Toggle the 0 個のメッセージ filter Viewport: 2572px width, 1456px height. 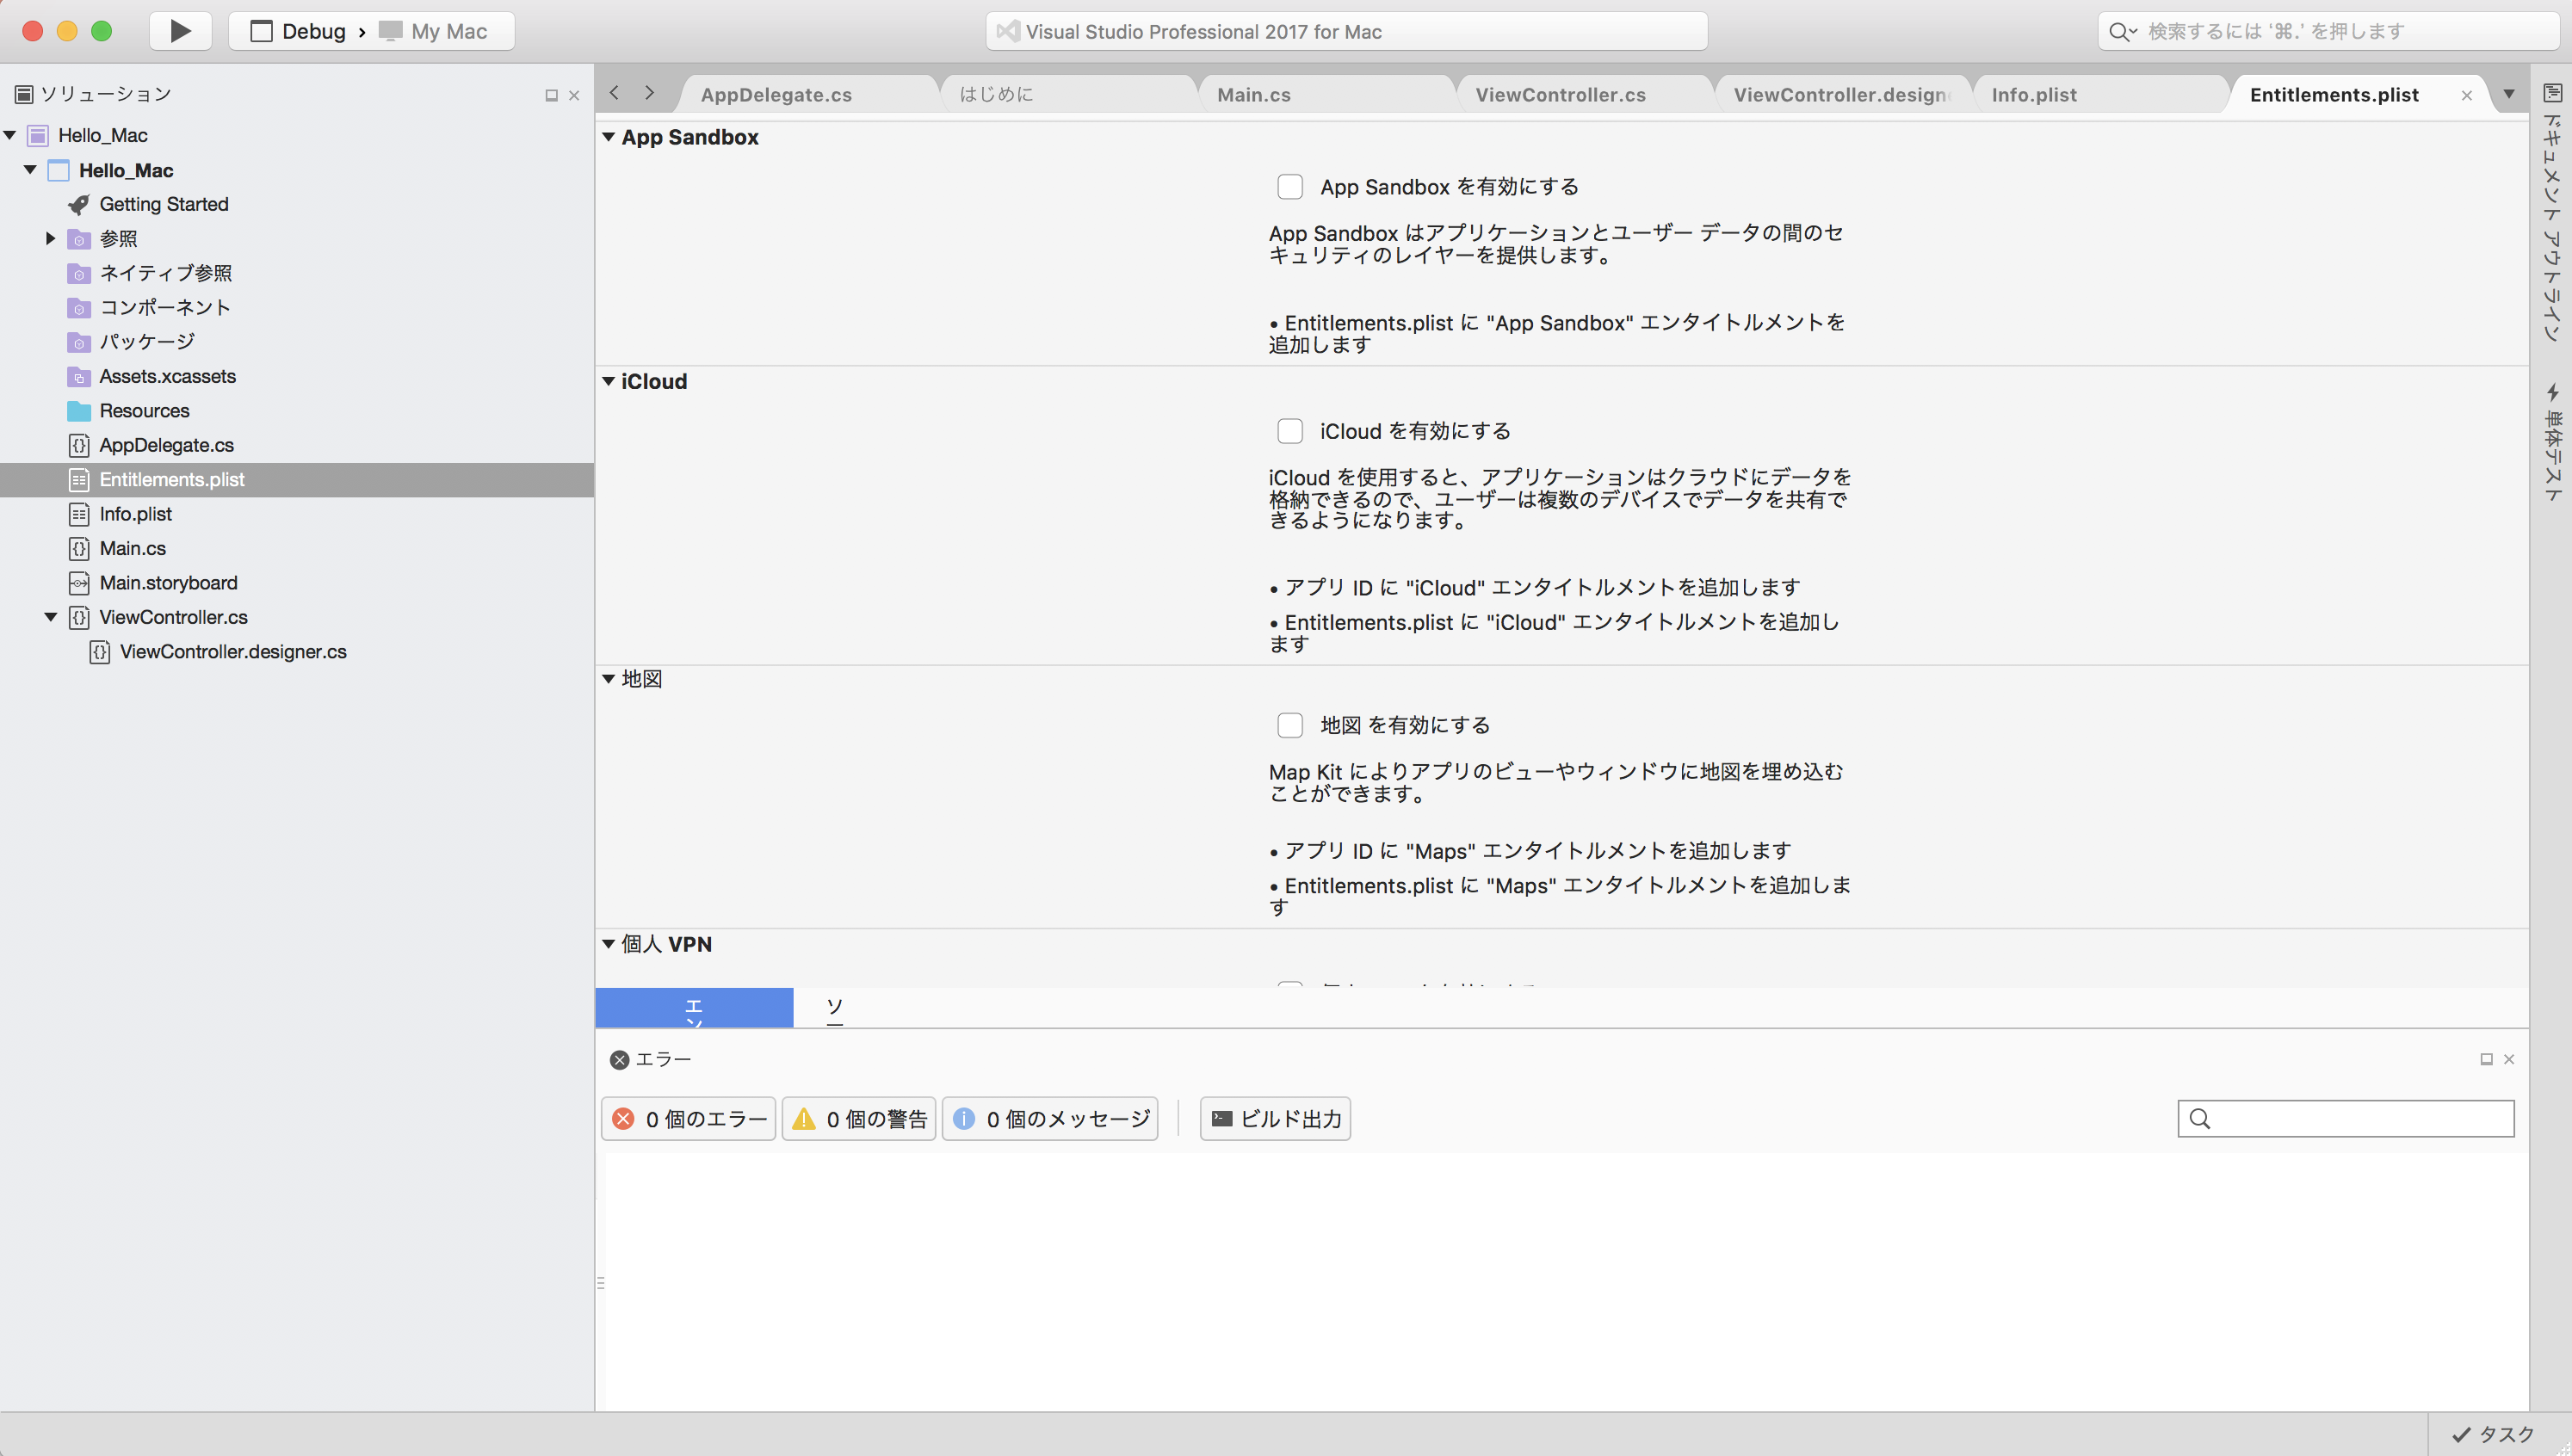pyautogui.click(x=1050, y=1119)
